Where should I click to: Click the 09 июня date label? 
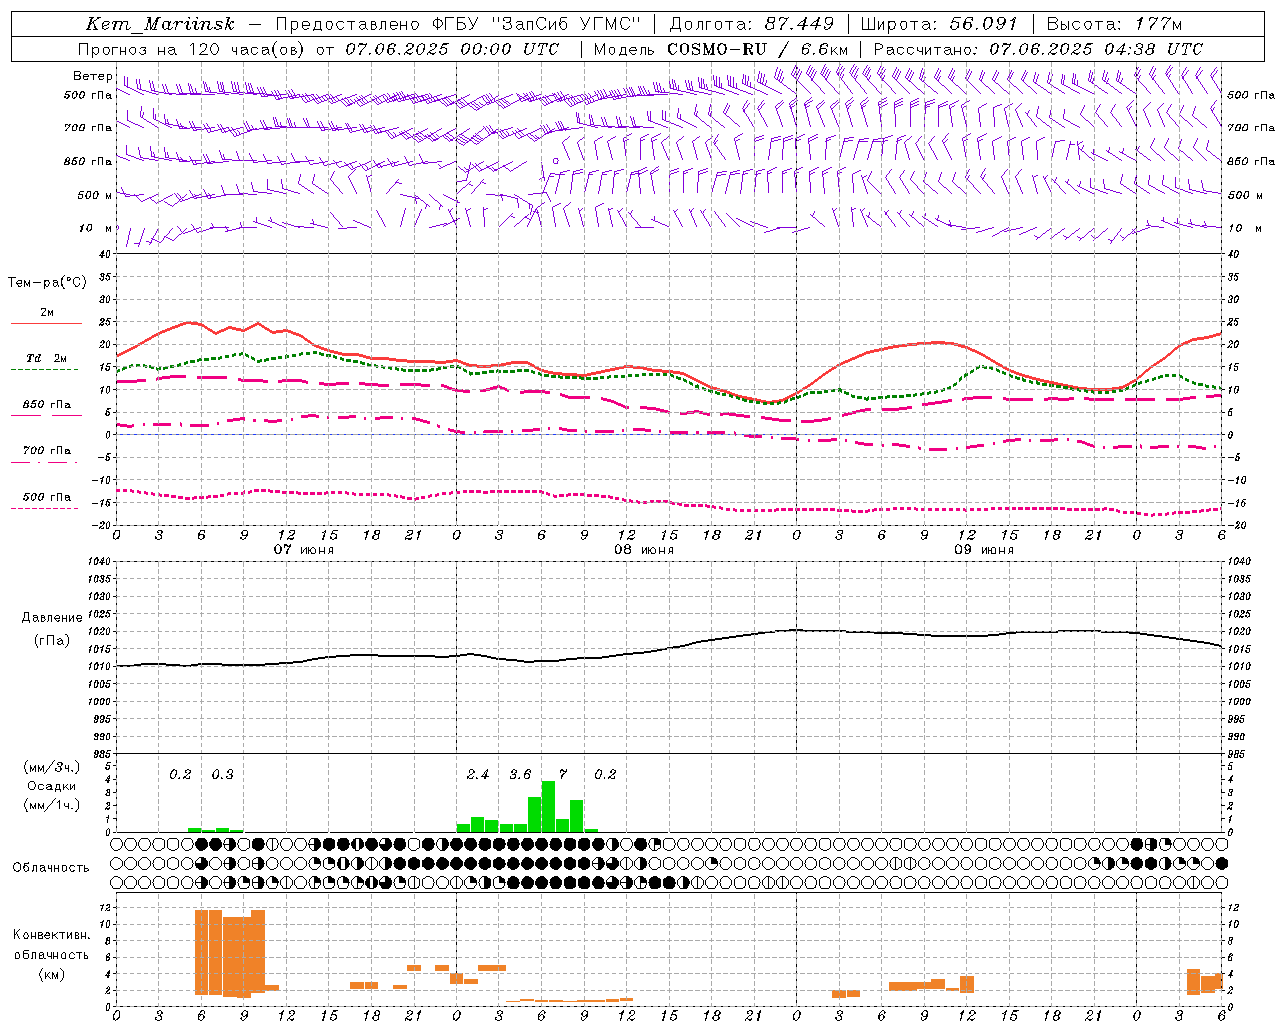pos(984,550)
